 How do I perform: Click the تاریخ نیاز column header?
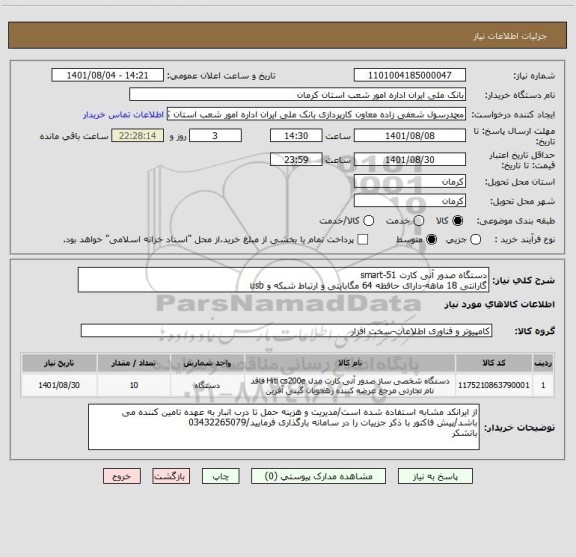coord(59,363)
